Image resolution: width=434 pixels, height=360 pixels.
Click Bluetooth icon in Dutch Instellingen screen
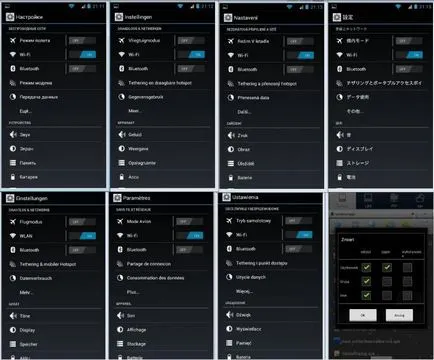[x=122, y=69]
